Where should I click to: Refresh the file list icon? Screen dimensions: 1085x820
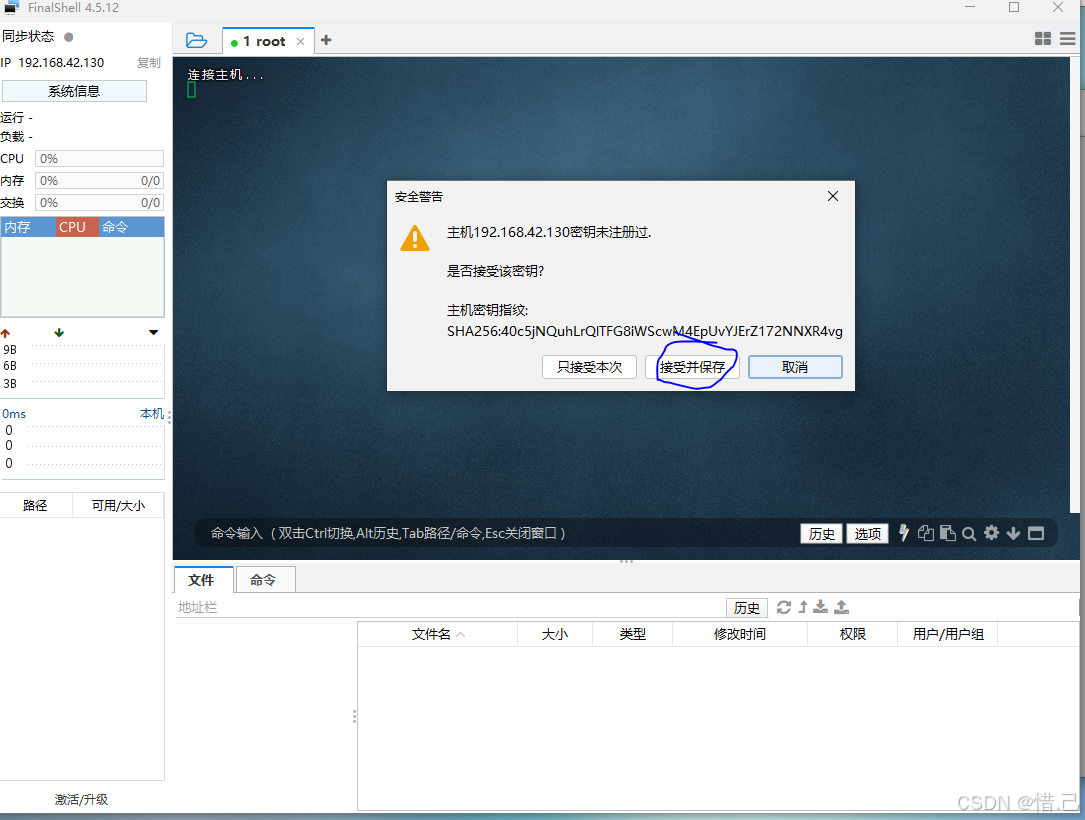(783, 607)
